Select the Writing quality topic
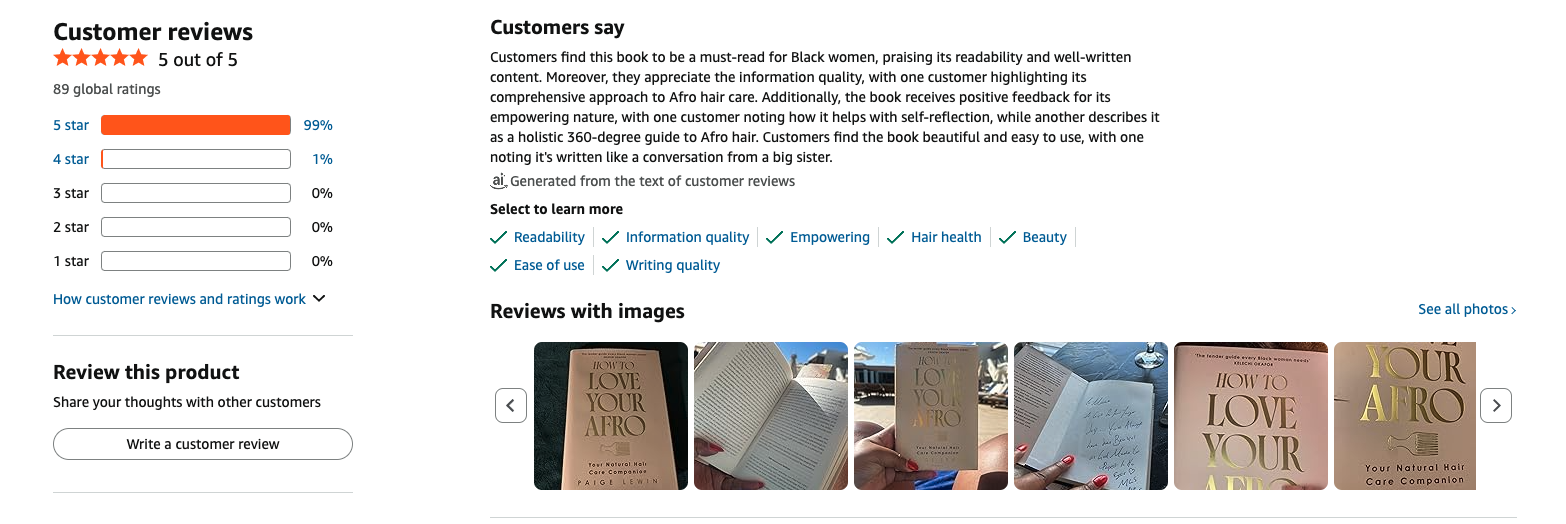Viewport: 1566px width, 524px height. (672, 265)
